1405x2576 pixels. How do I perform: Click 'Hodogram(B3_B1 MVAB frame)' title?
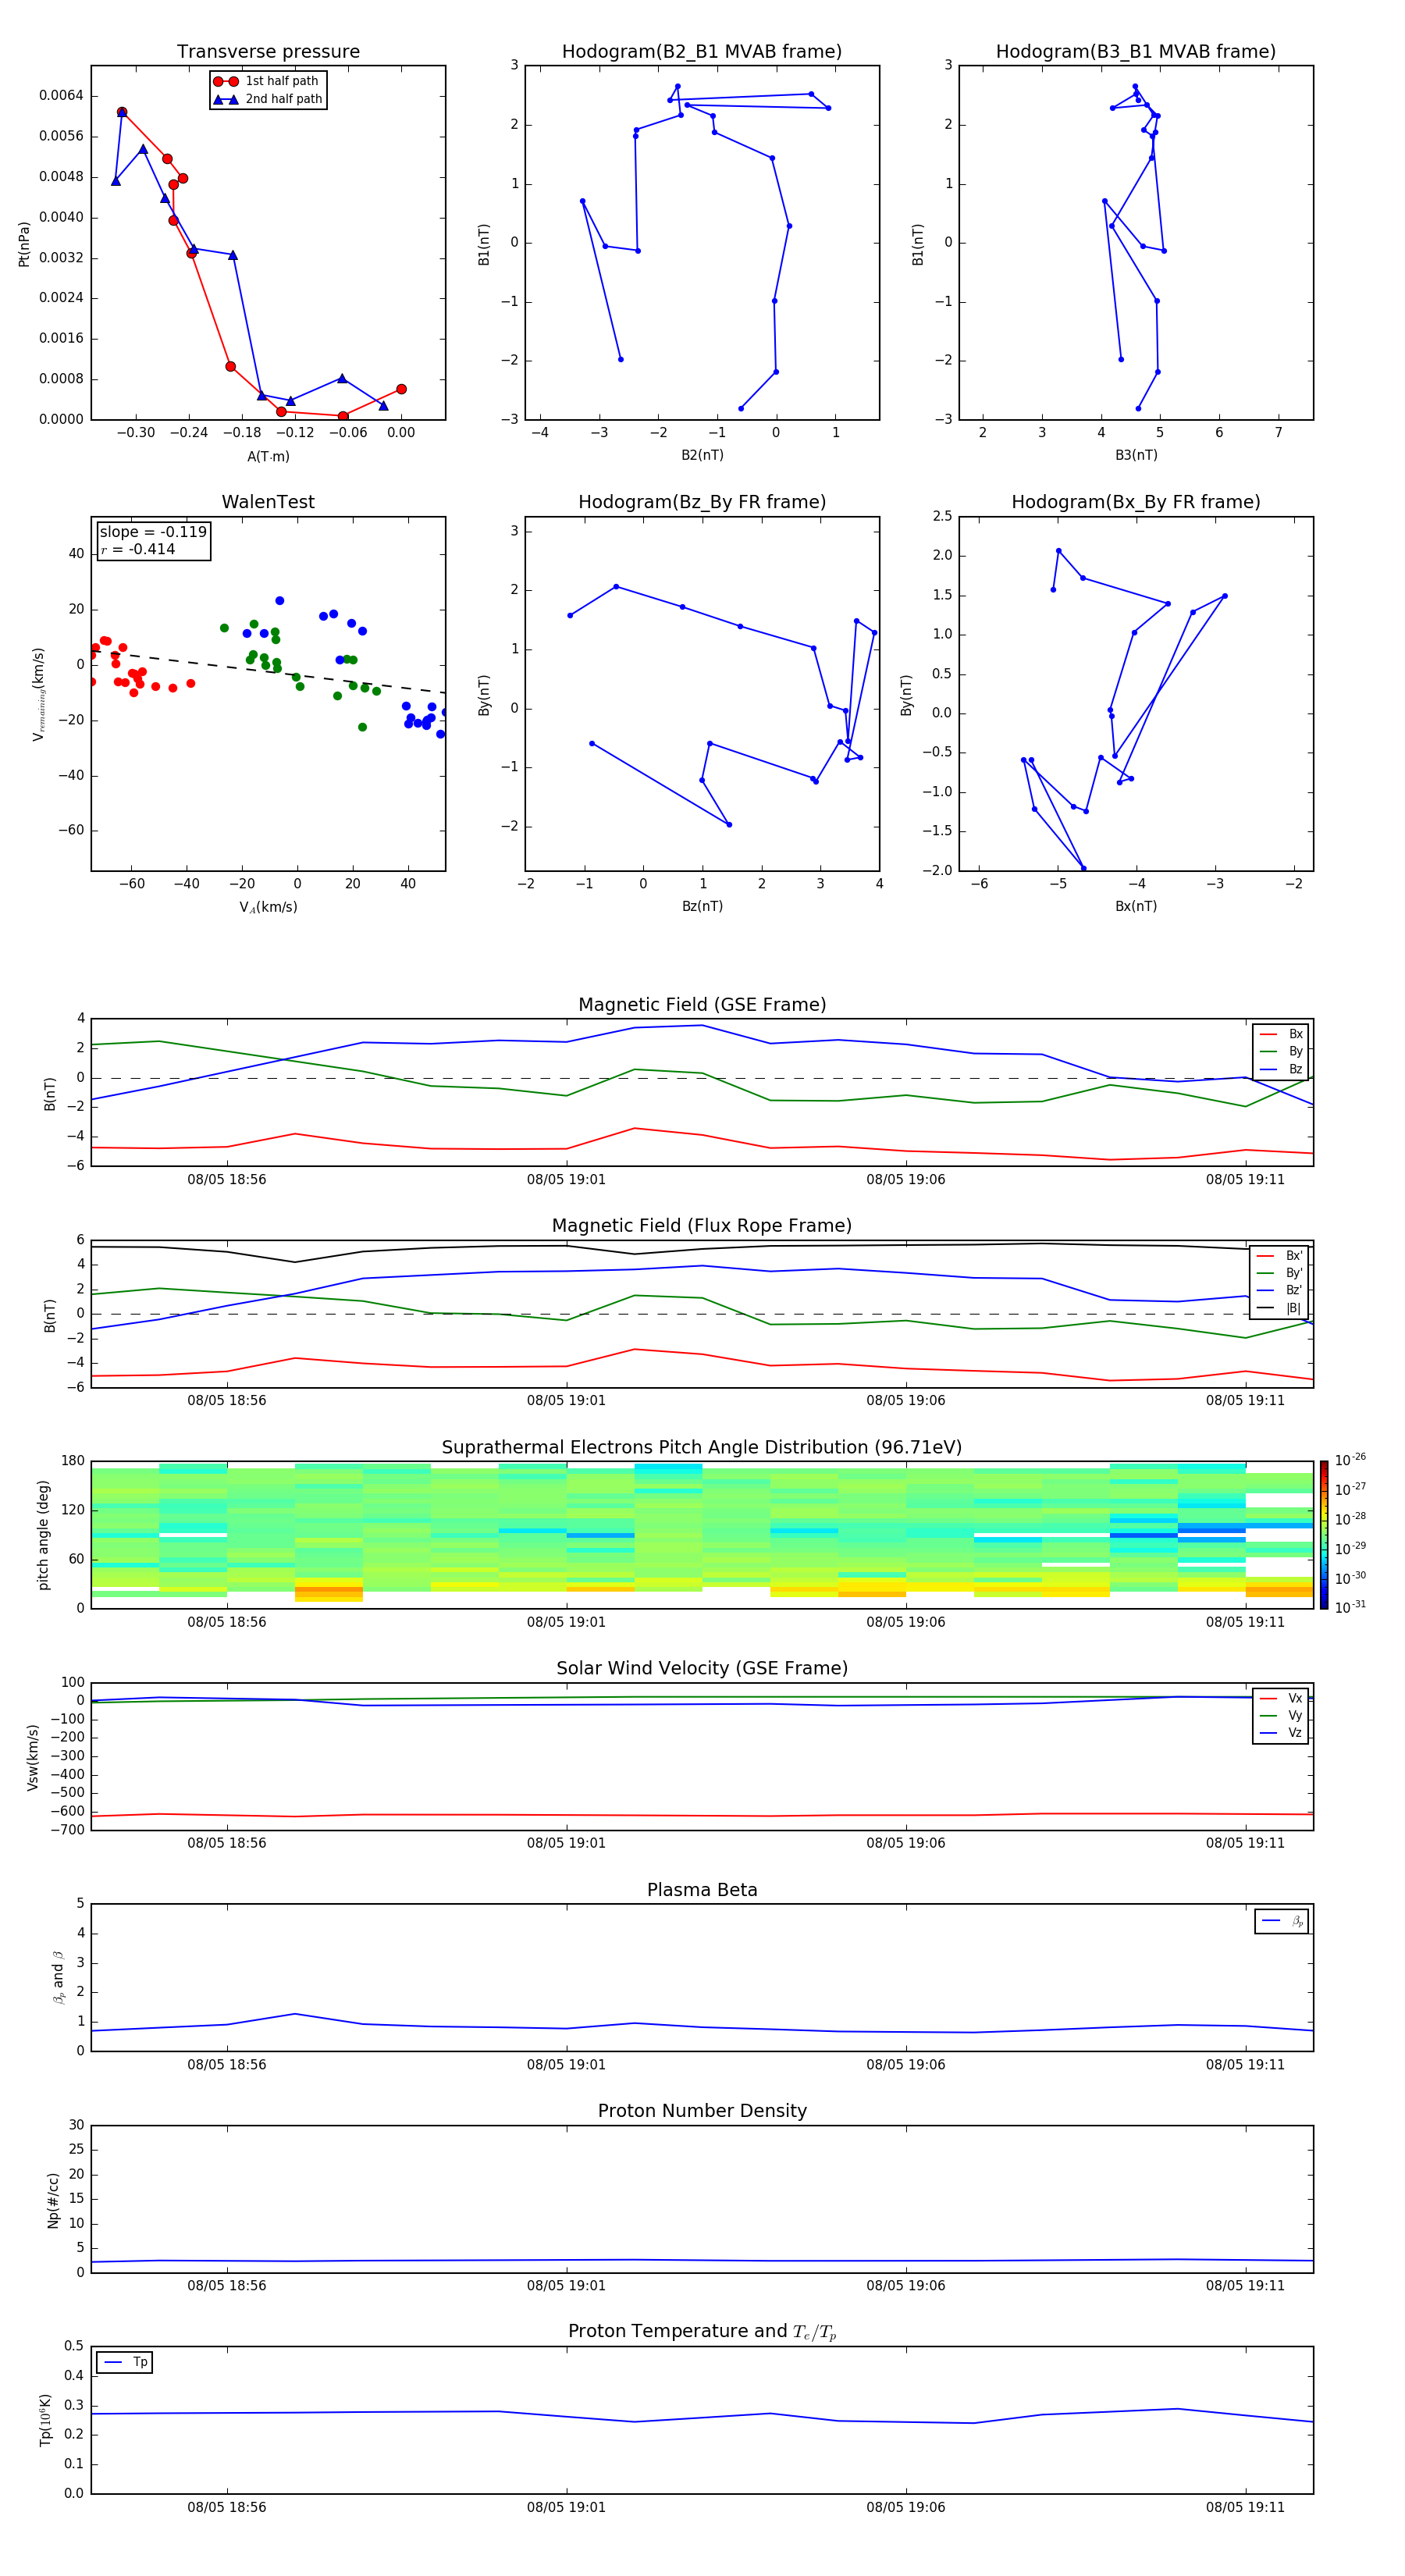pyautogui.click(x=1136, y=52)
